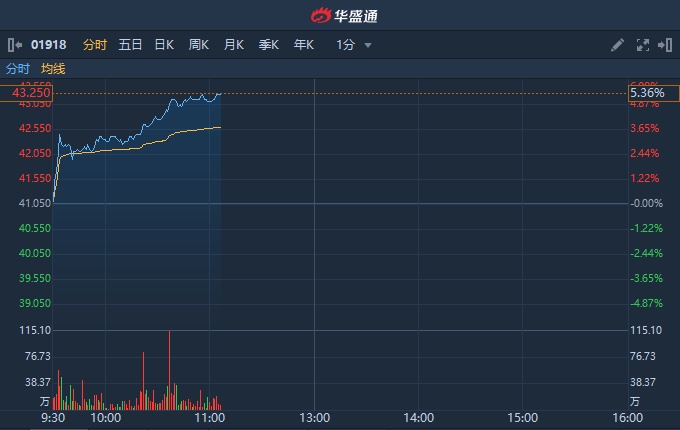Viewport: 680px width, 430px height.
Task: Switch to the 分时 intraday tab
Action: click(x=94, y=45)
